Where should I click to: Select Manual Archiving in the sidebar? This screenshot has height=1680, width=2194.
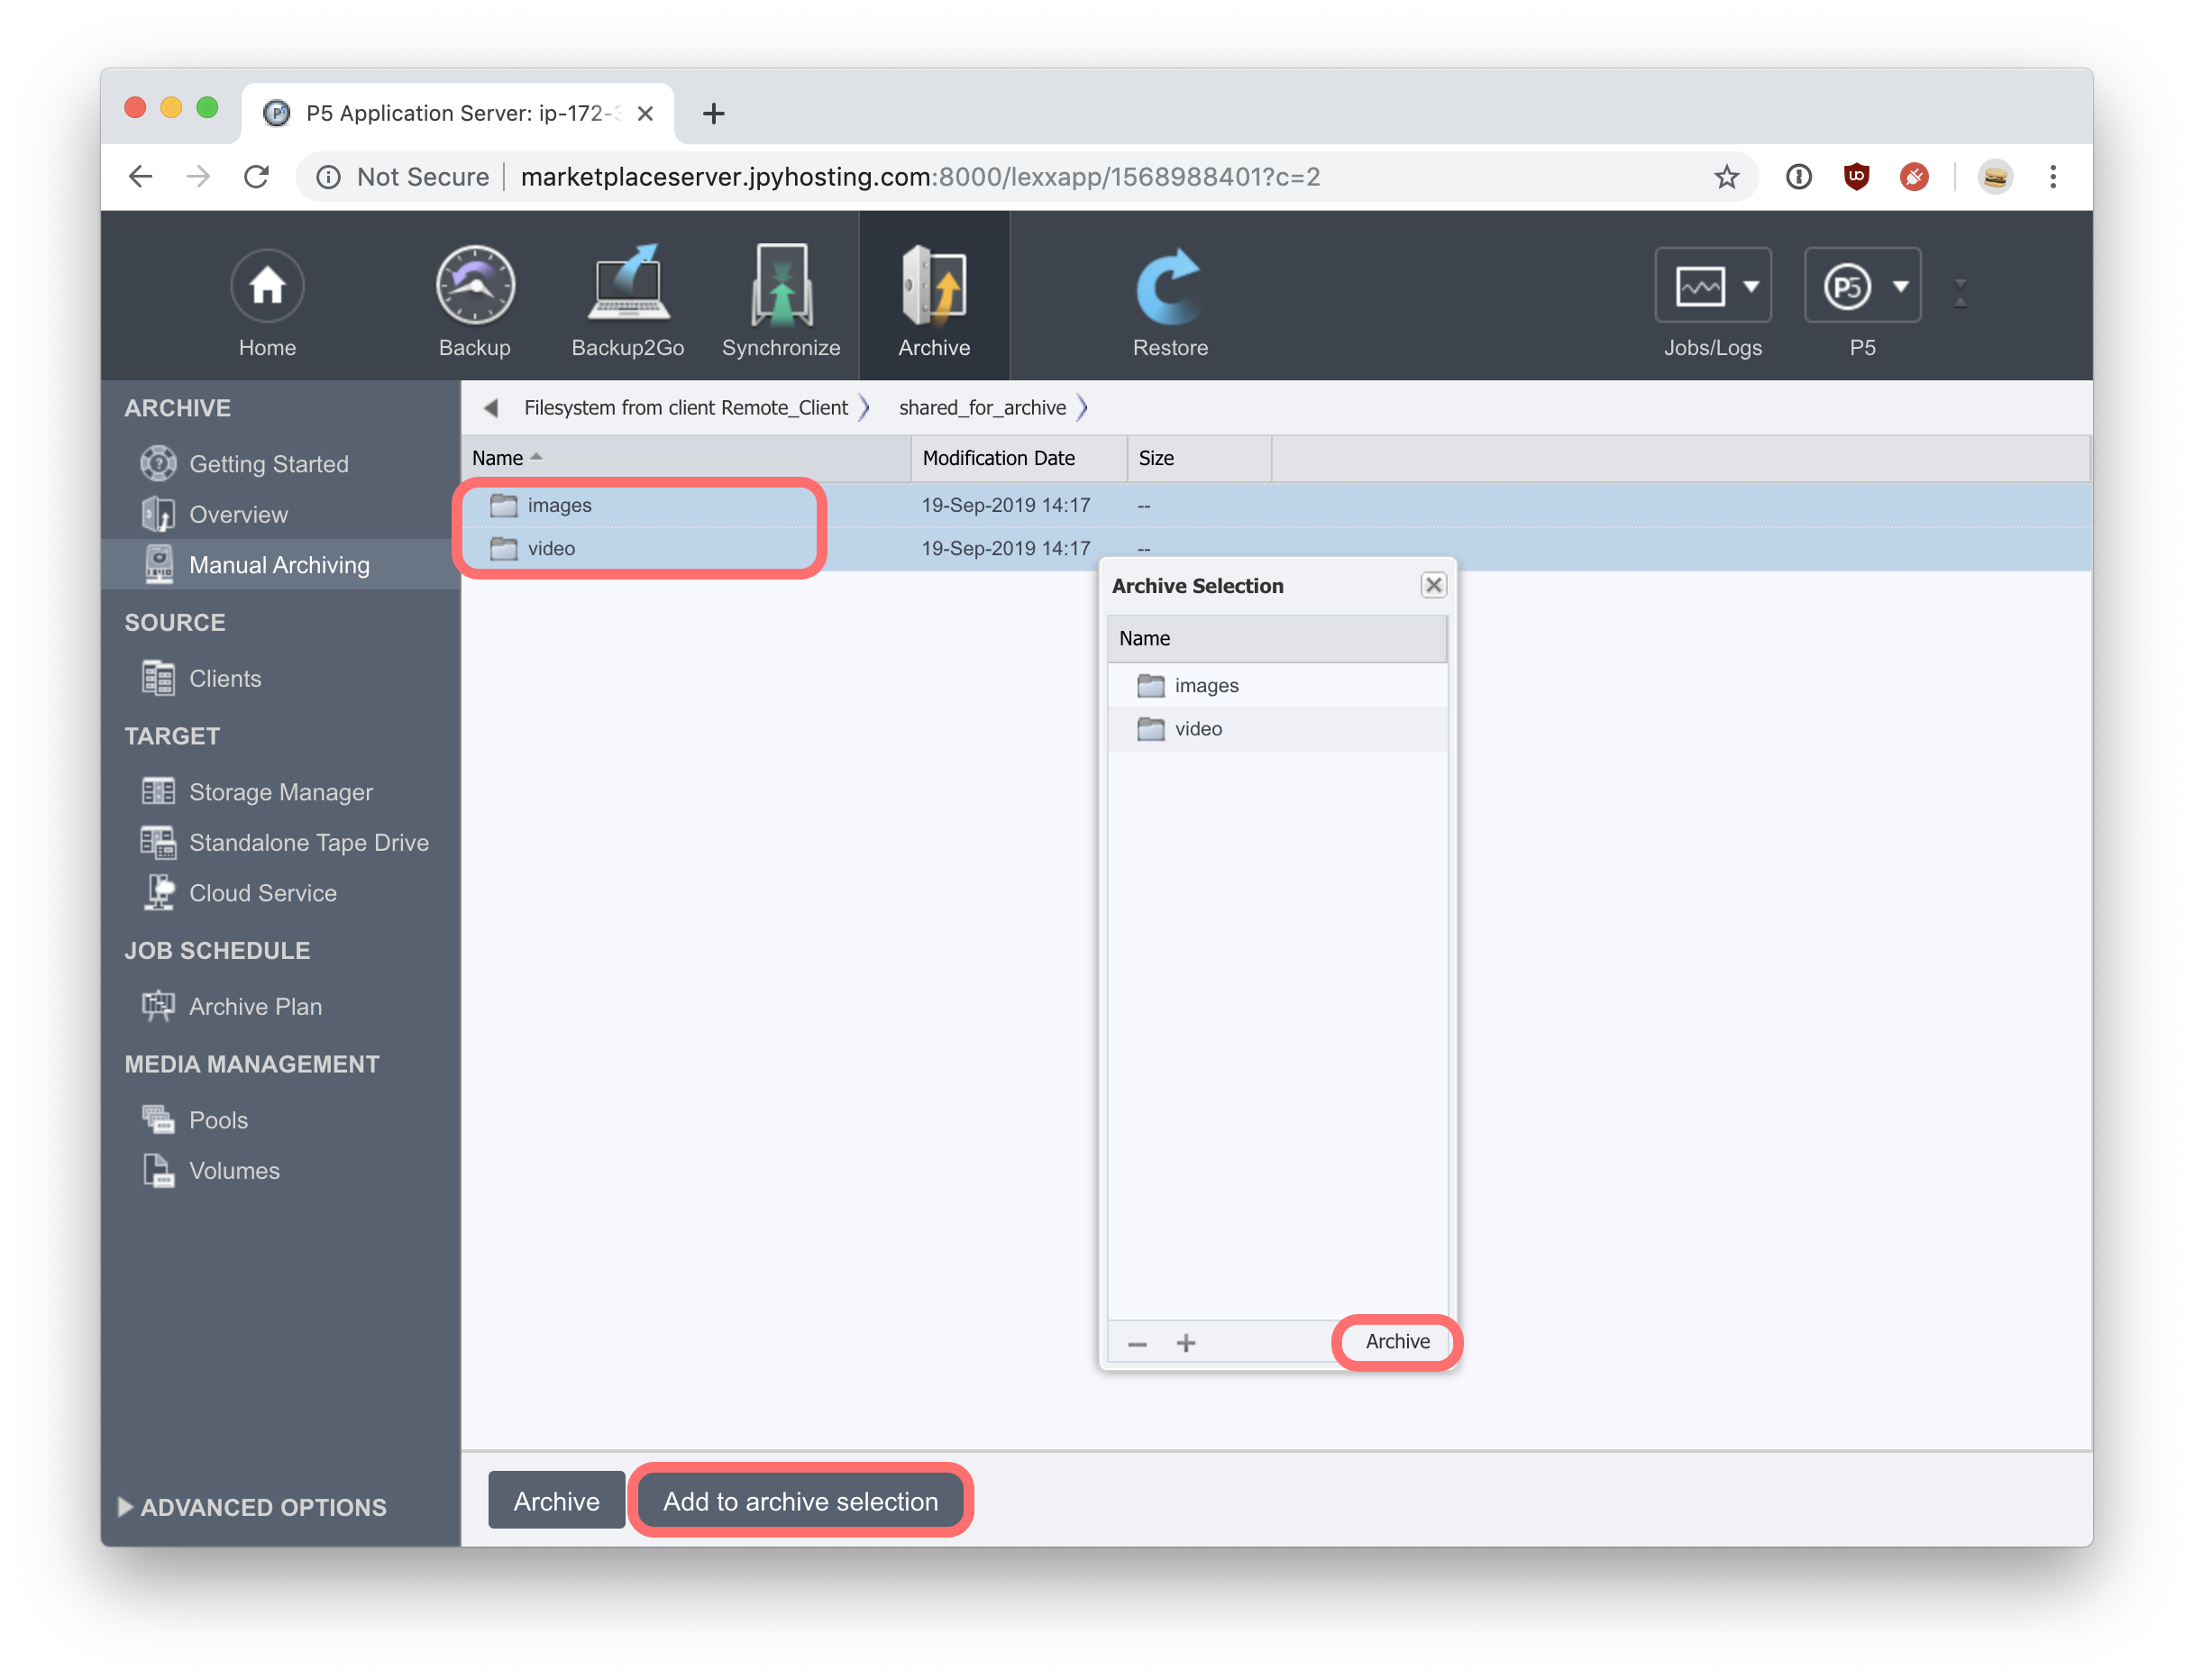pyautogui.click(x=280, y=565)
